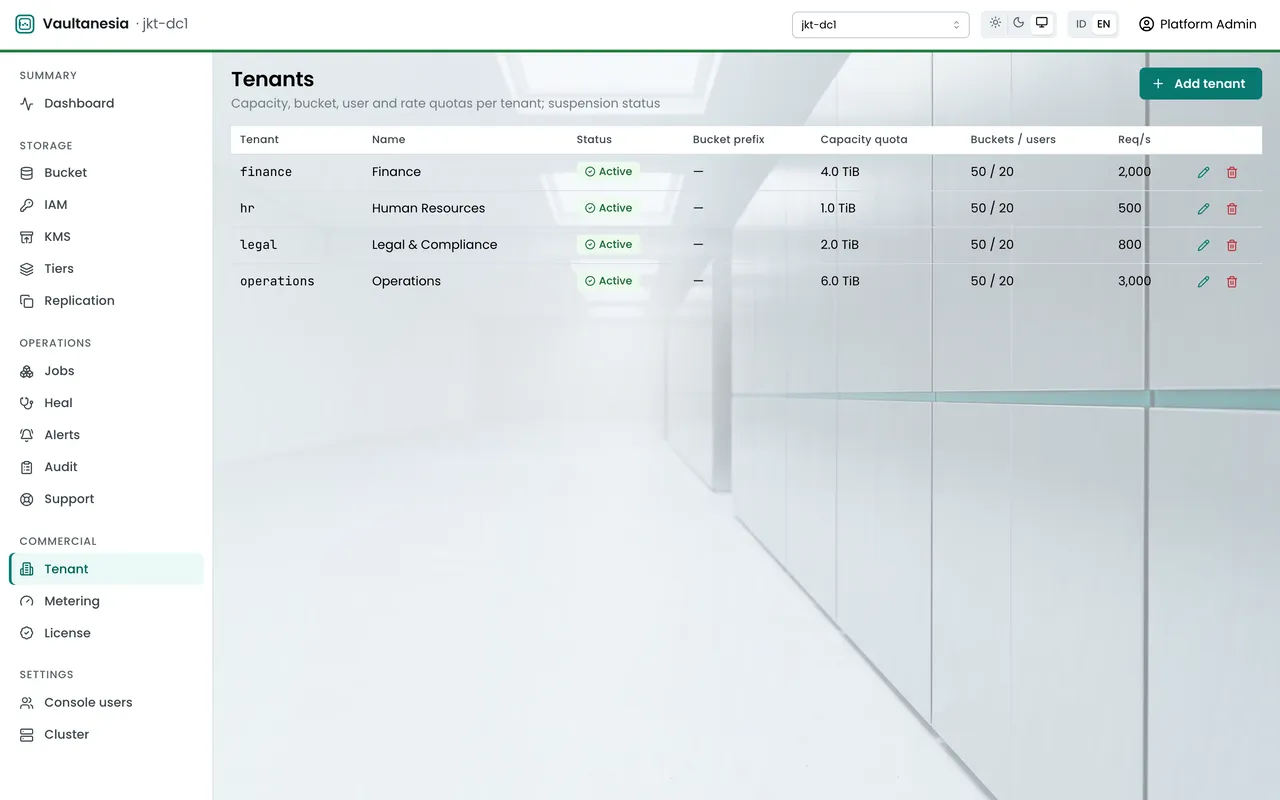Navigate to IAM section
This screenshot has width=1280, height=800.
[x=106, y=205]
